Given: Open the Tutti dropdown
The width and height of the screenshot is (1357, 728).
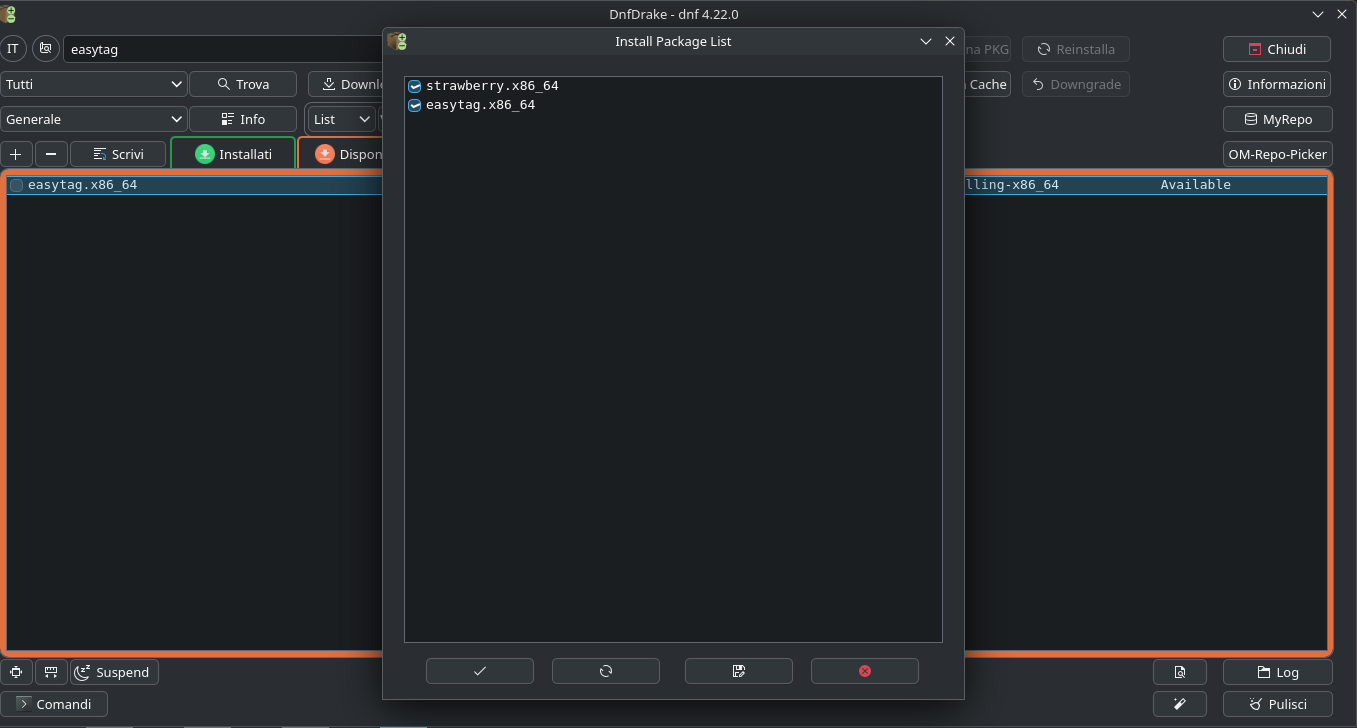Looking at the screenshot, I should (93, 85).
